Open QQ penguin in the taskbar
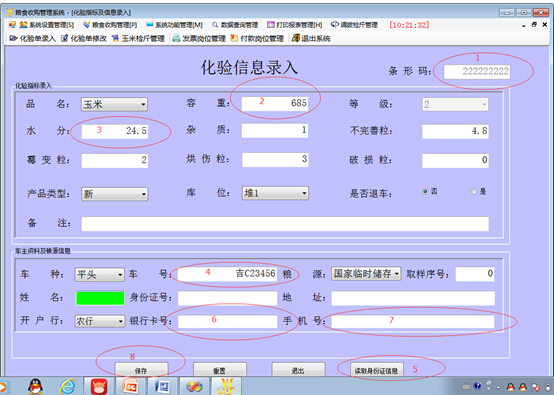This screenshot has height=395, width=554. click(x=35, y=386)
